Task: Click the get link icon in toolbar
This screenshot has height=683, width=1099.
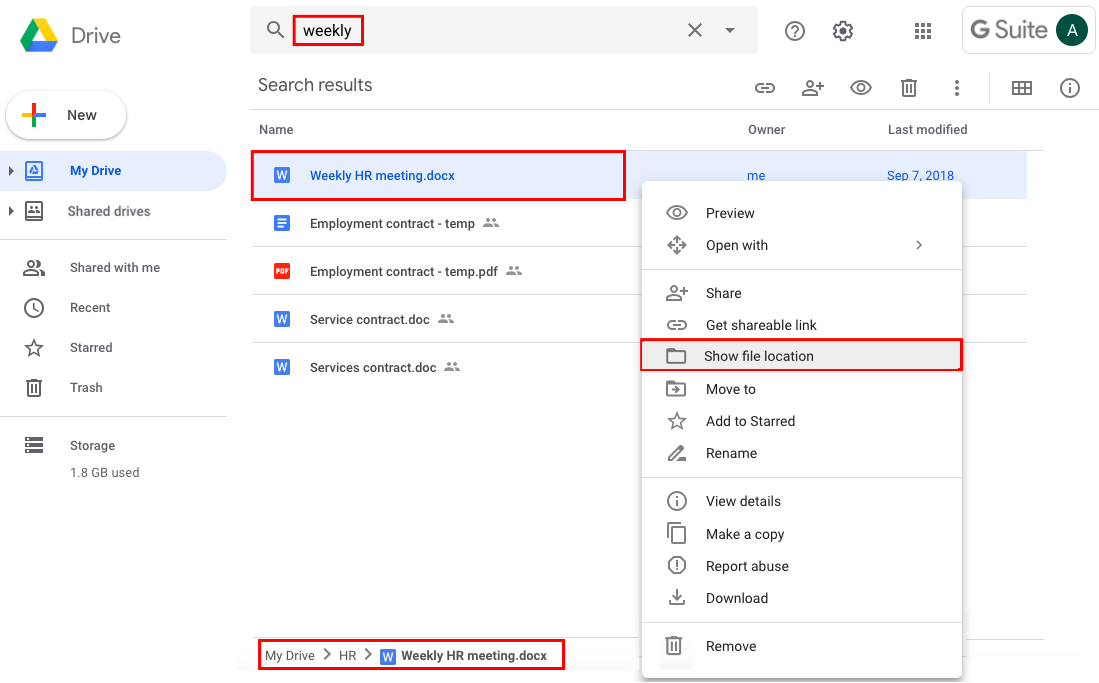Action: pos(765,88)
